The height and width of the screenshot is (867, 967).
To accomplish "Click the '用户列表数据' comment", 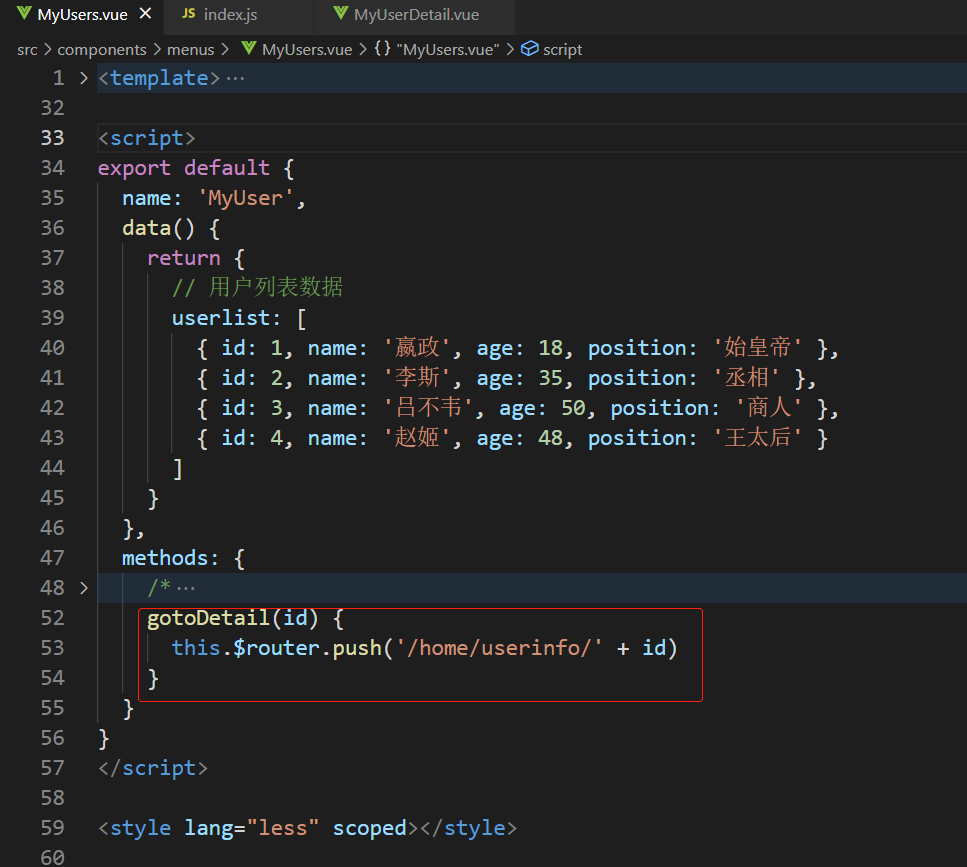I will (276, 287).
